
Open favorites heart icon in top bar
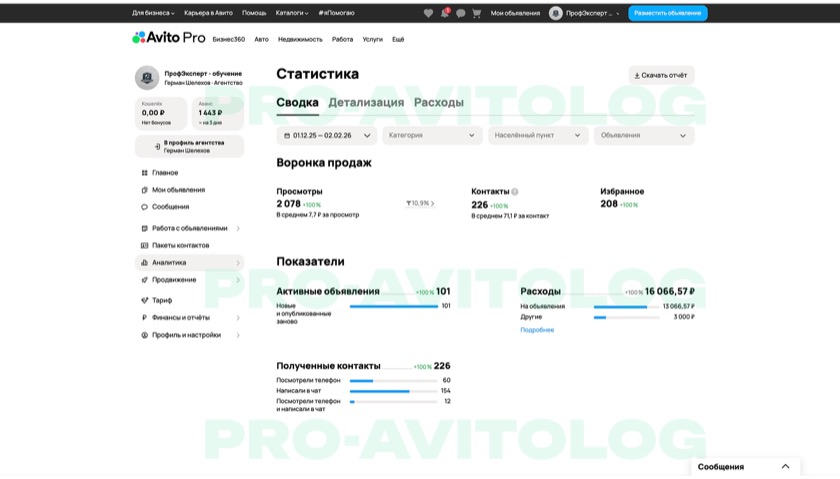coord(428,13)
